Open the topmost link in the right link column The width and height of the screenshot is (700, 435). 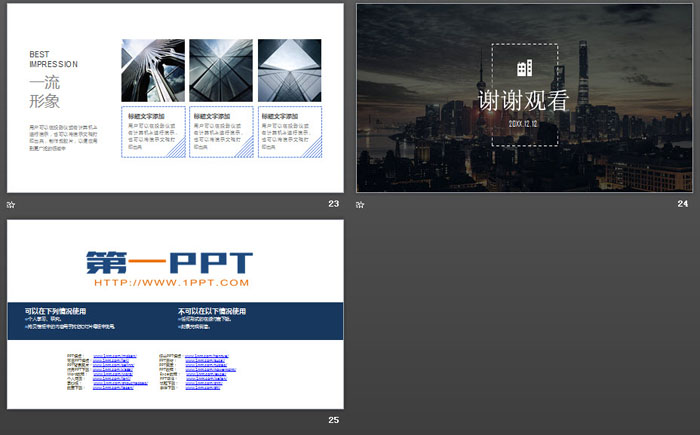(207, 356)
